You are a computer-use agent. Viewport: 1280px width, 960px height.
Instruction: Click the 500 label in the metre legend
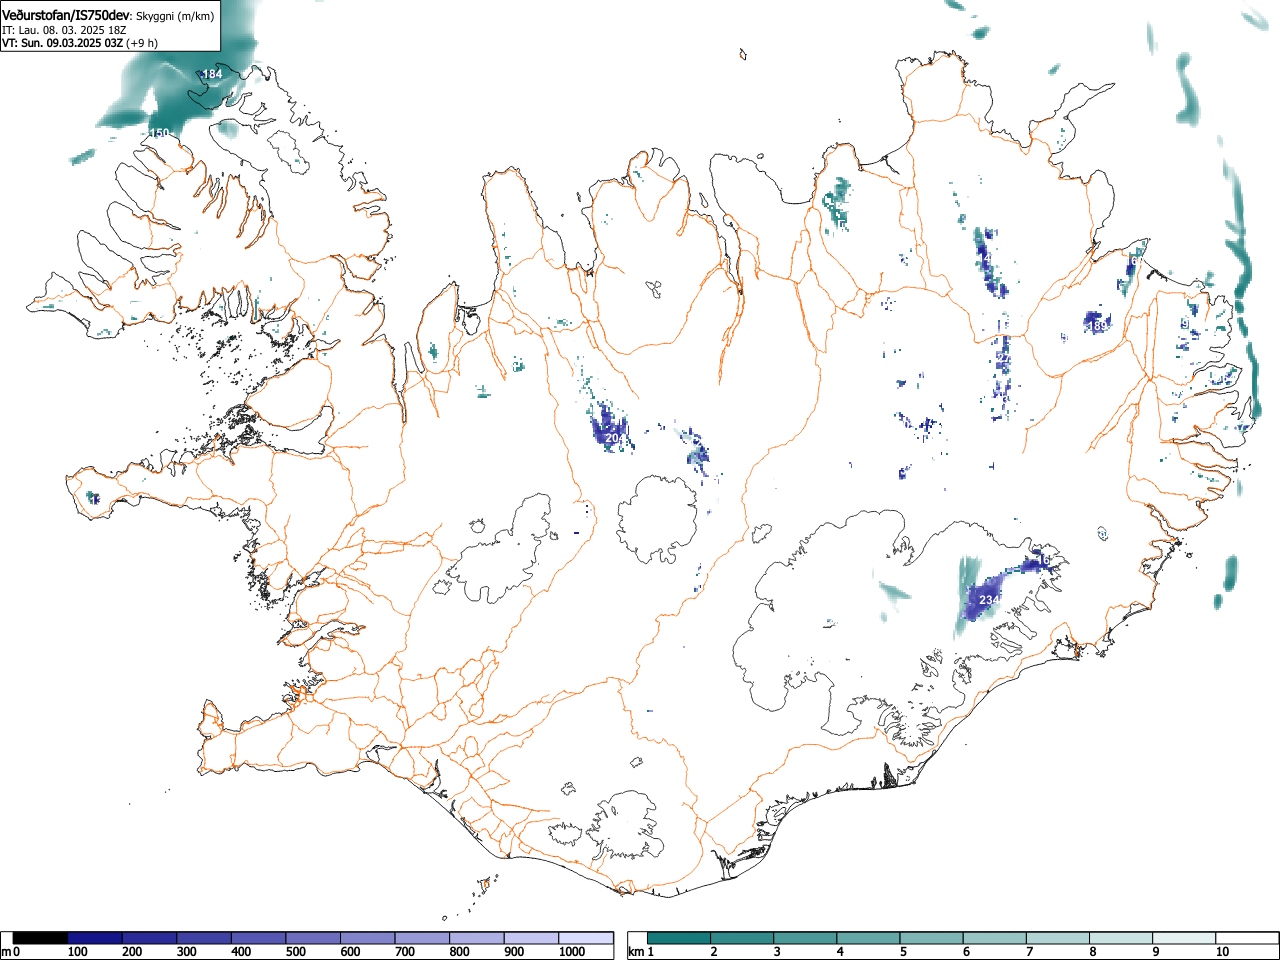point(295,953)
